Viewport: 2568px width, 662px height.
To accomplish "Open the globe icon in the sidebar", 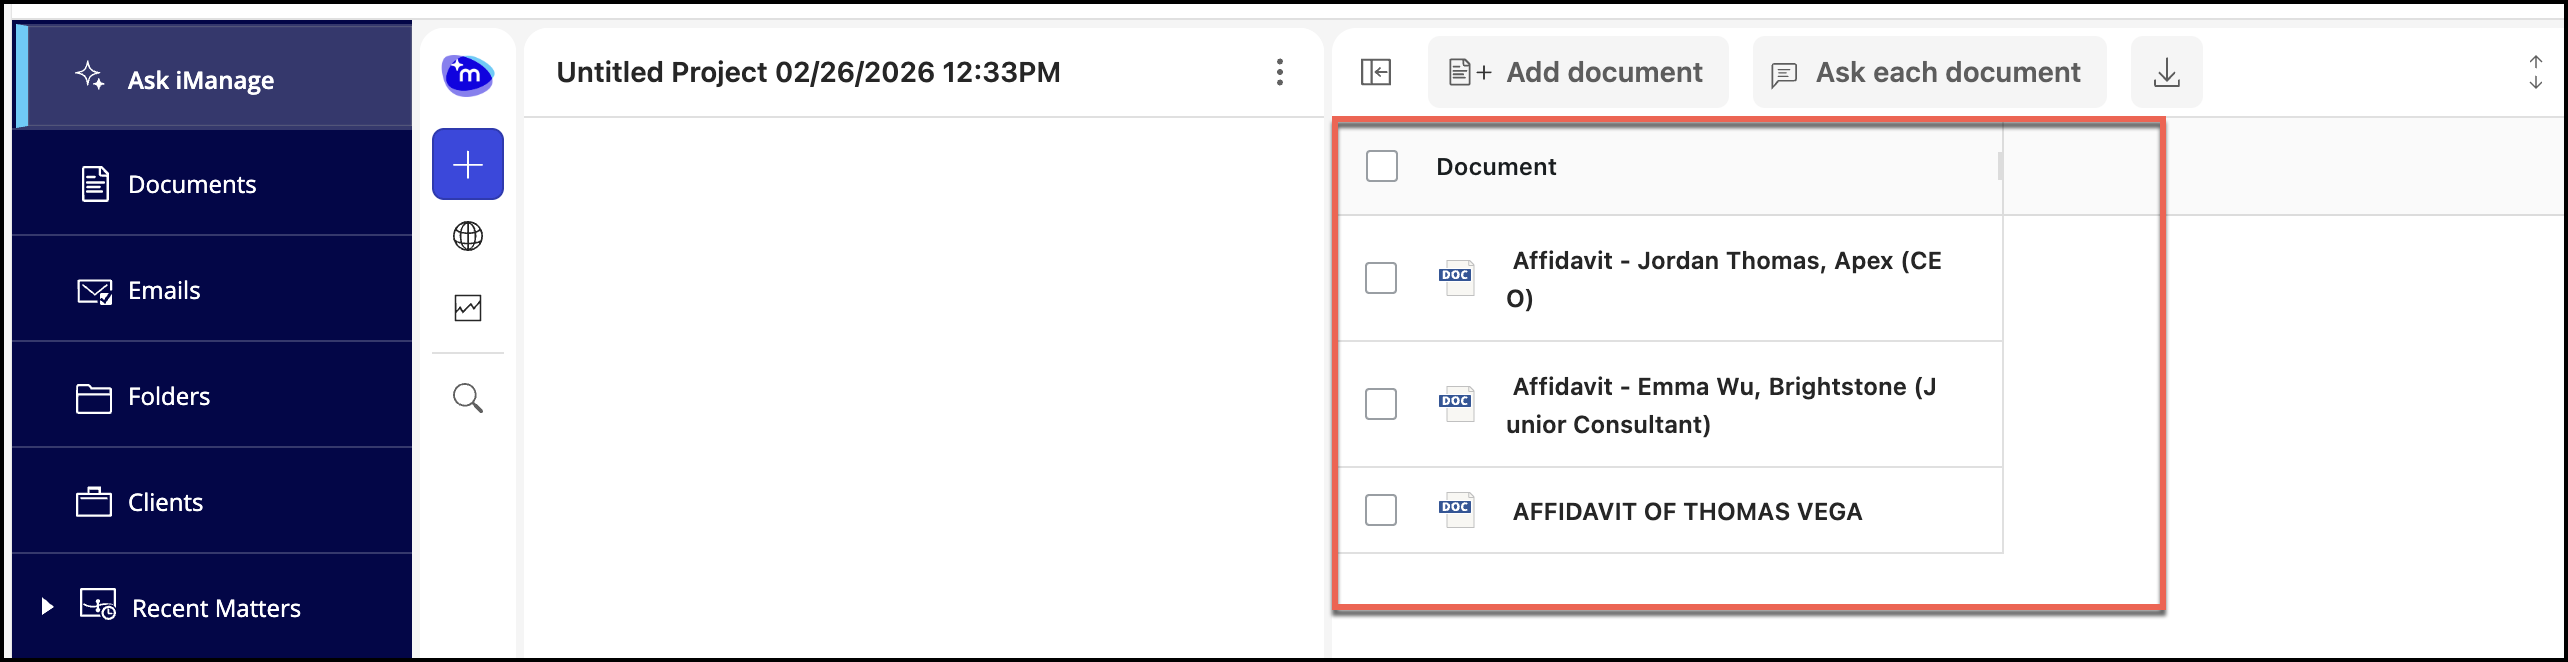I will coord(468,237).
